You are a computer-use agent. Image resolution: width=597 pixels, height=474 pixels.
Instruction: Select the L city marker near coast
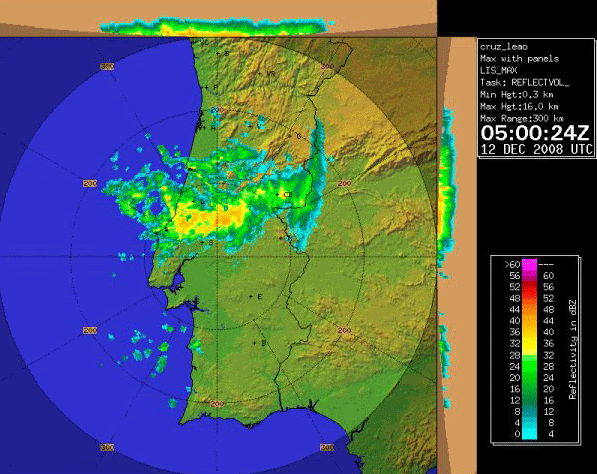click(x=198, y=201)
